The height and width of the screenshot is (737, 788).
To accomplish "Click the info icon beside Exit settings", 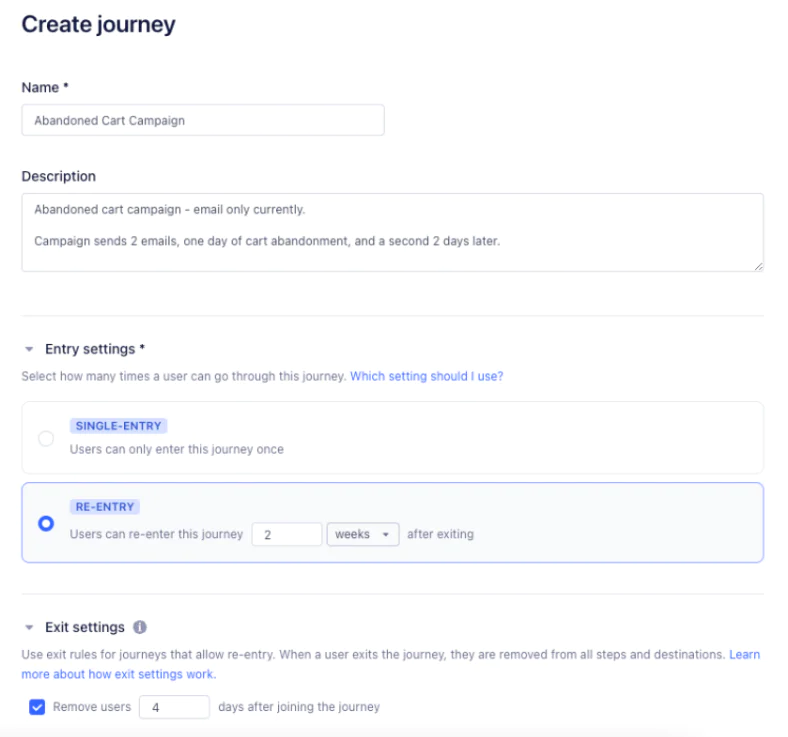I will [x=140, y=628].
